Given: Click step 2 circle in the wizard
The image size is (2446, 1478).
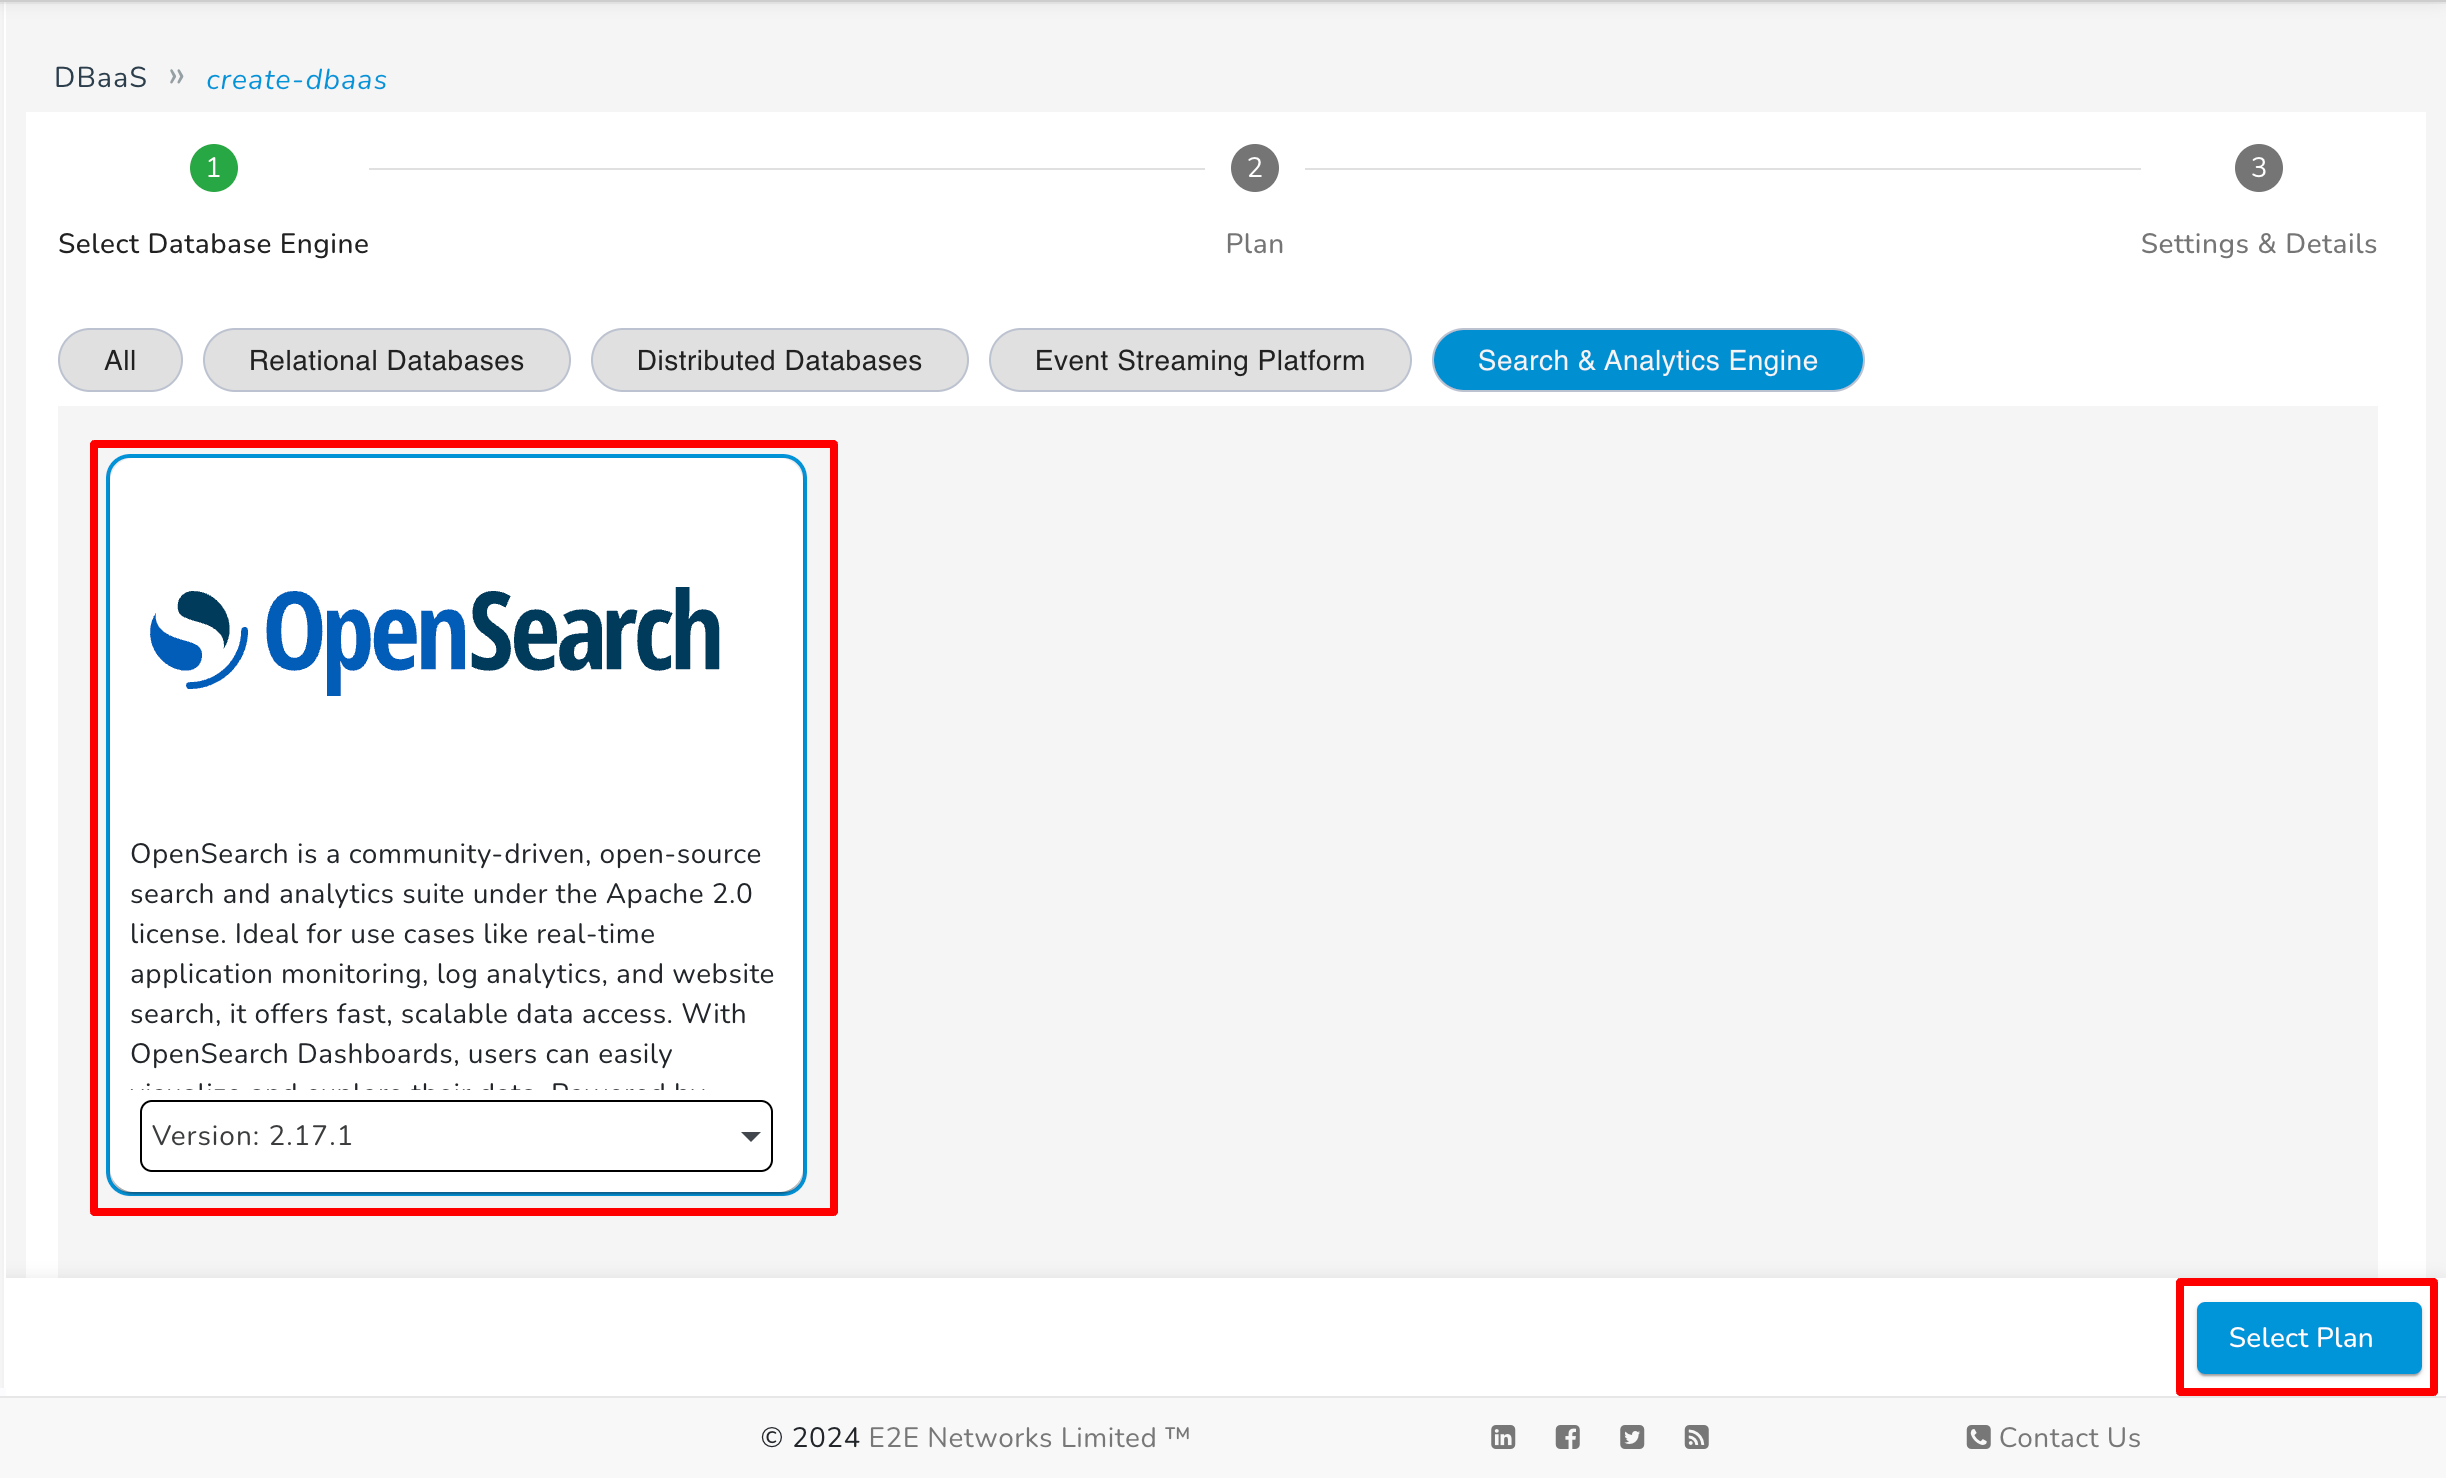Looking at the screenshot, I should pos(1254,168).
